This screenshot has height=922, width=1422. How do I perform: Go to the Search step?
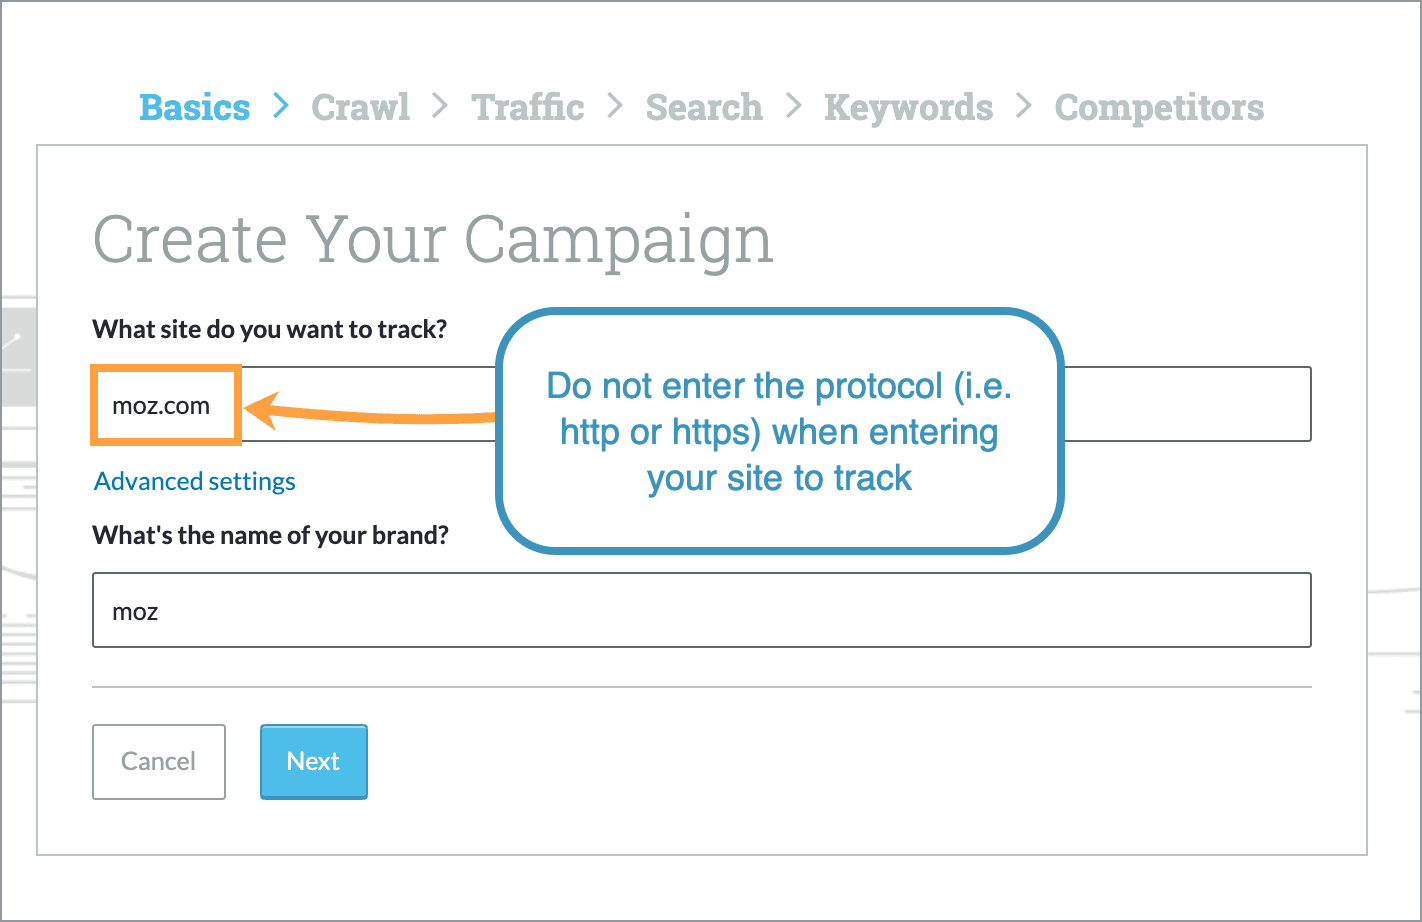(703, 107)
